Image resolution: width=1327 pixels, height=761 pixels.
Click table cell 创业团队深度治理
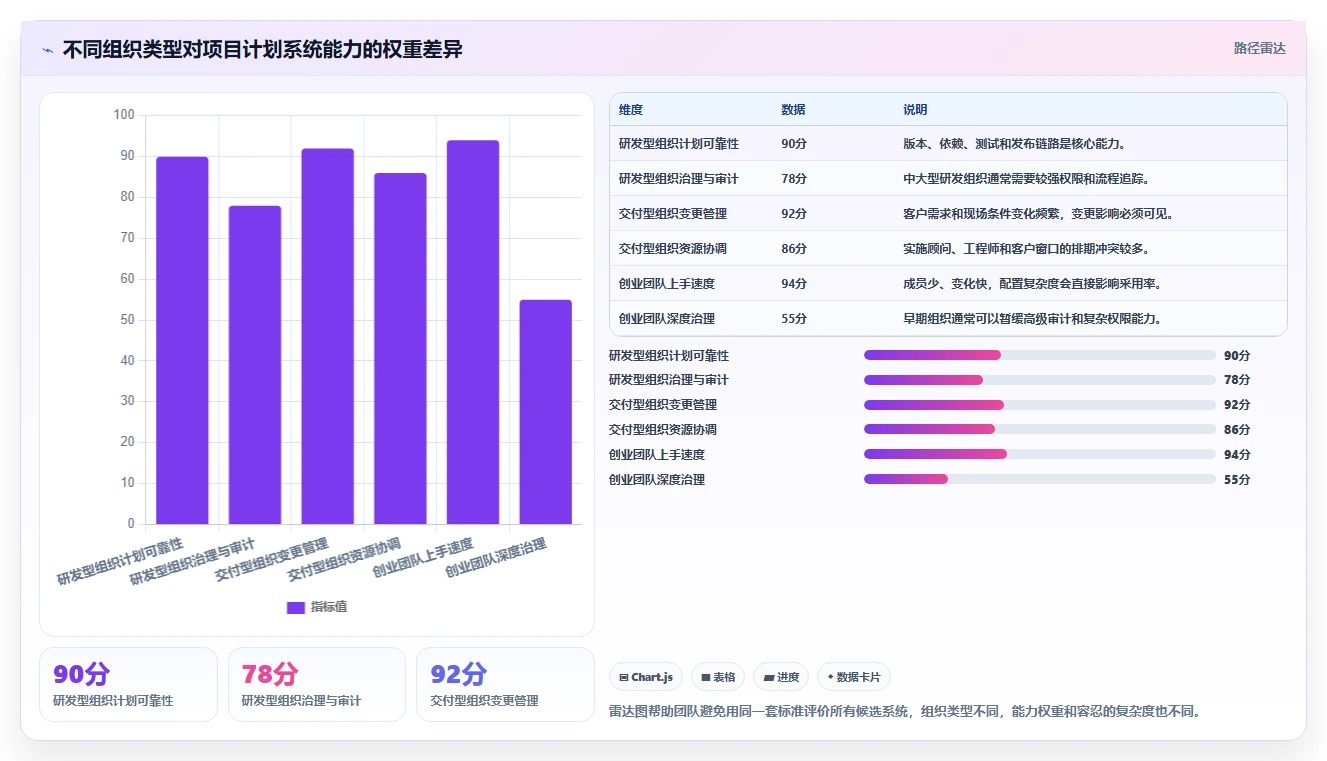click(x=667, y=319)
